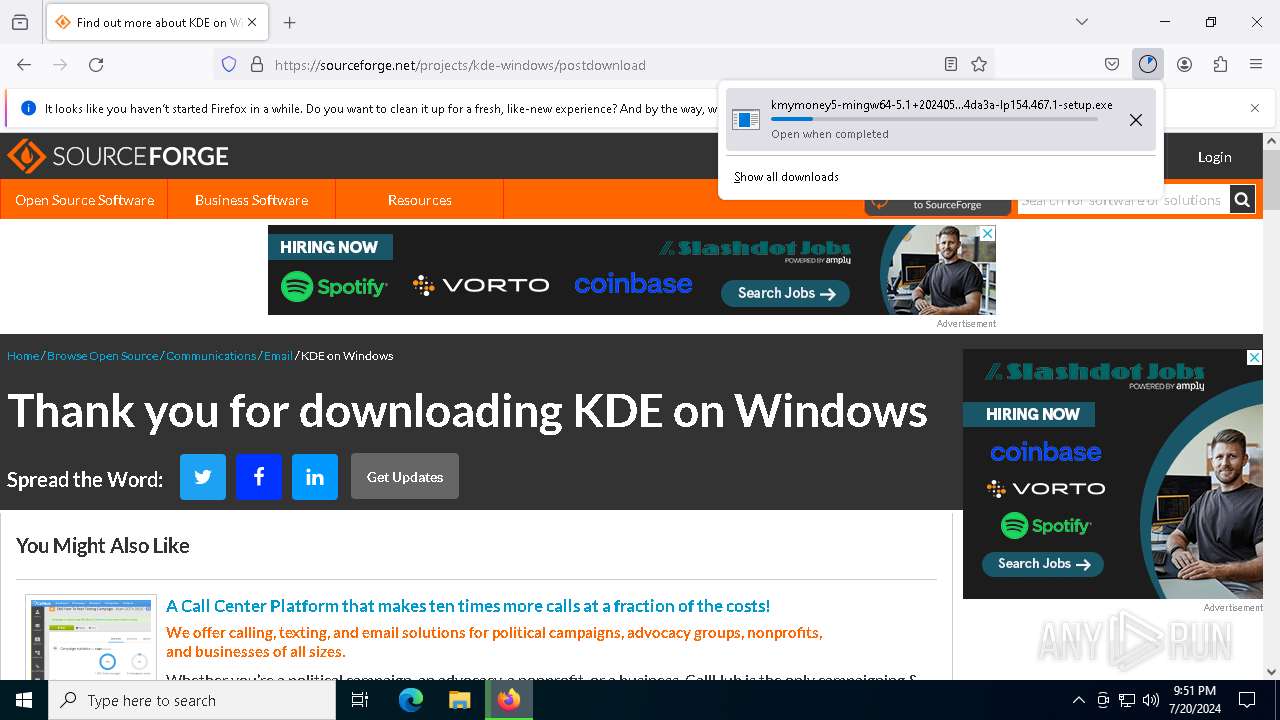Click the software search input field

[1124, 200]
